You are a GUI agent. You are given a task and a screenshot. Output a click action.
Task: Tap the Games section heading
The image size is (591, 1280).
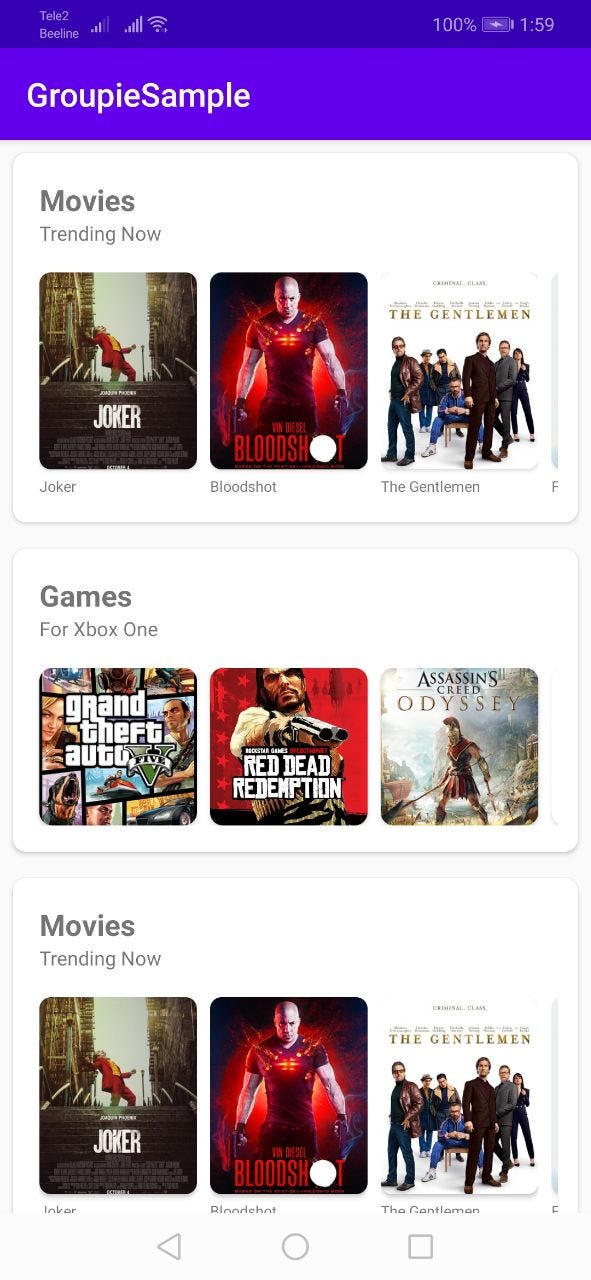tap(86, 597)
